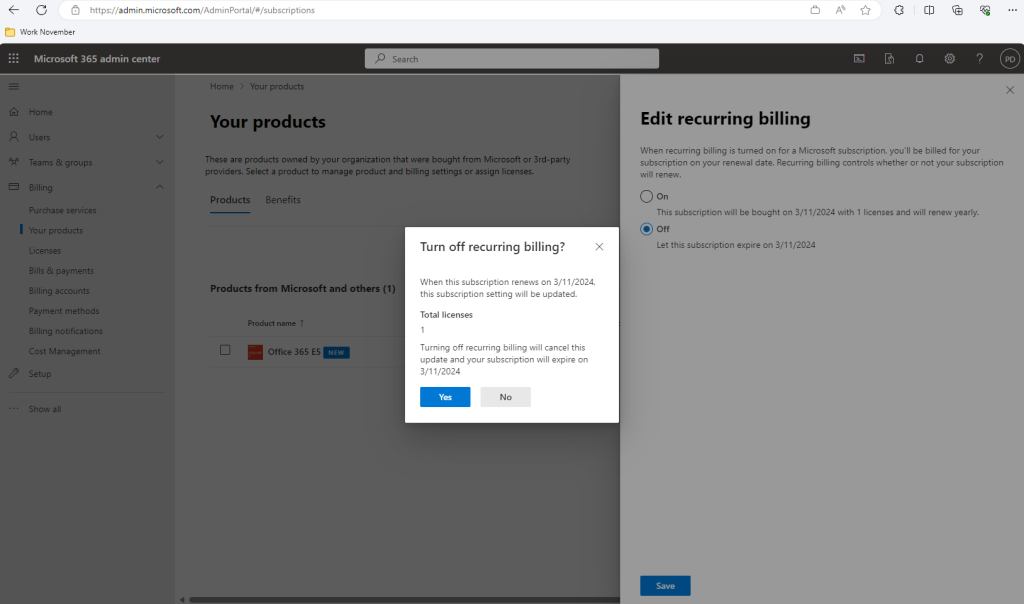This screenshot has width=1024, height=604.
Task: Close the Edit recurring billing panel
Action: click(1010, 90)
